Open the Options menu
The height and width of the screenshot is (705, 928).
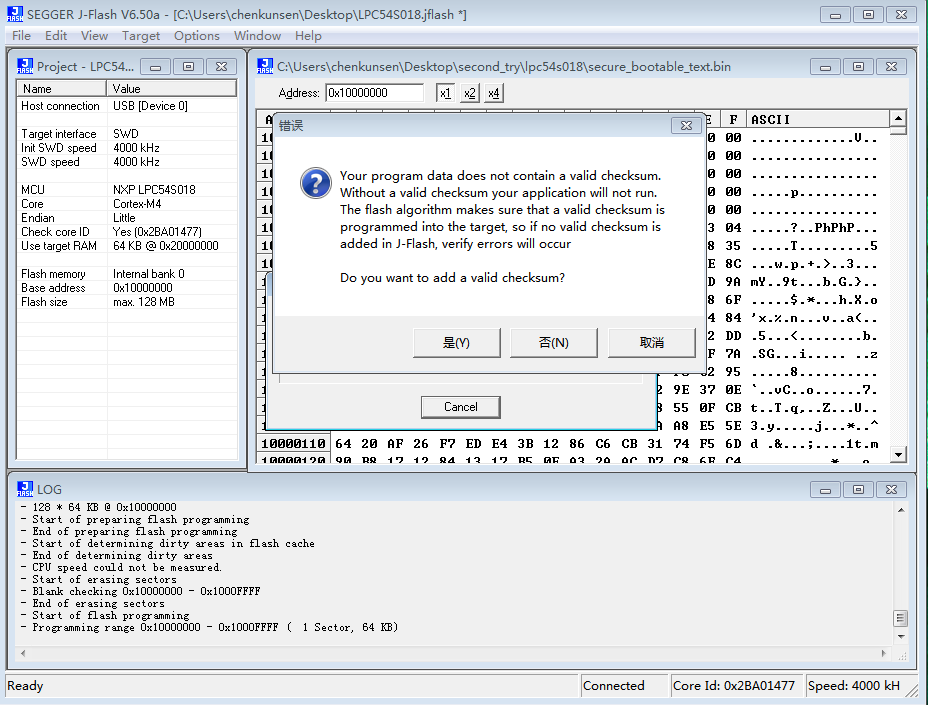[x=196, y=36]
